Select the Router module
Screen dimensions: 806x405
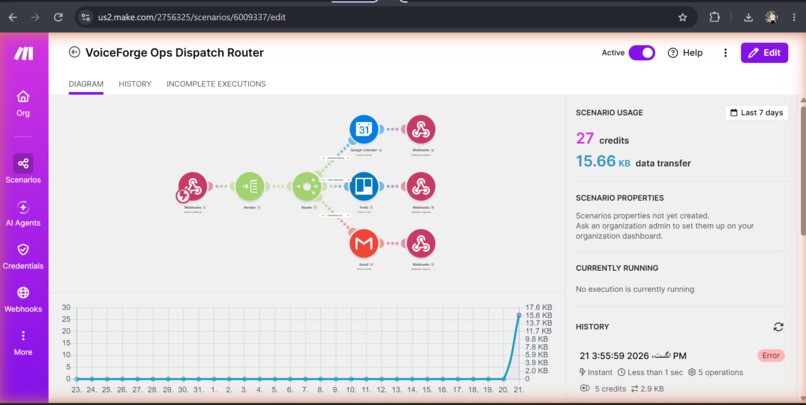[x=307, y=186]
